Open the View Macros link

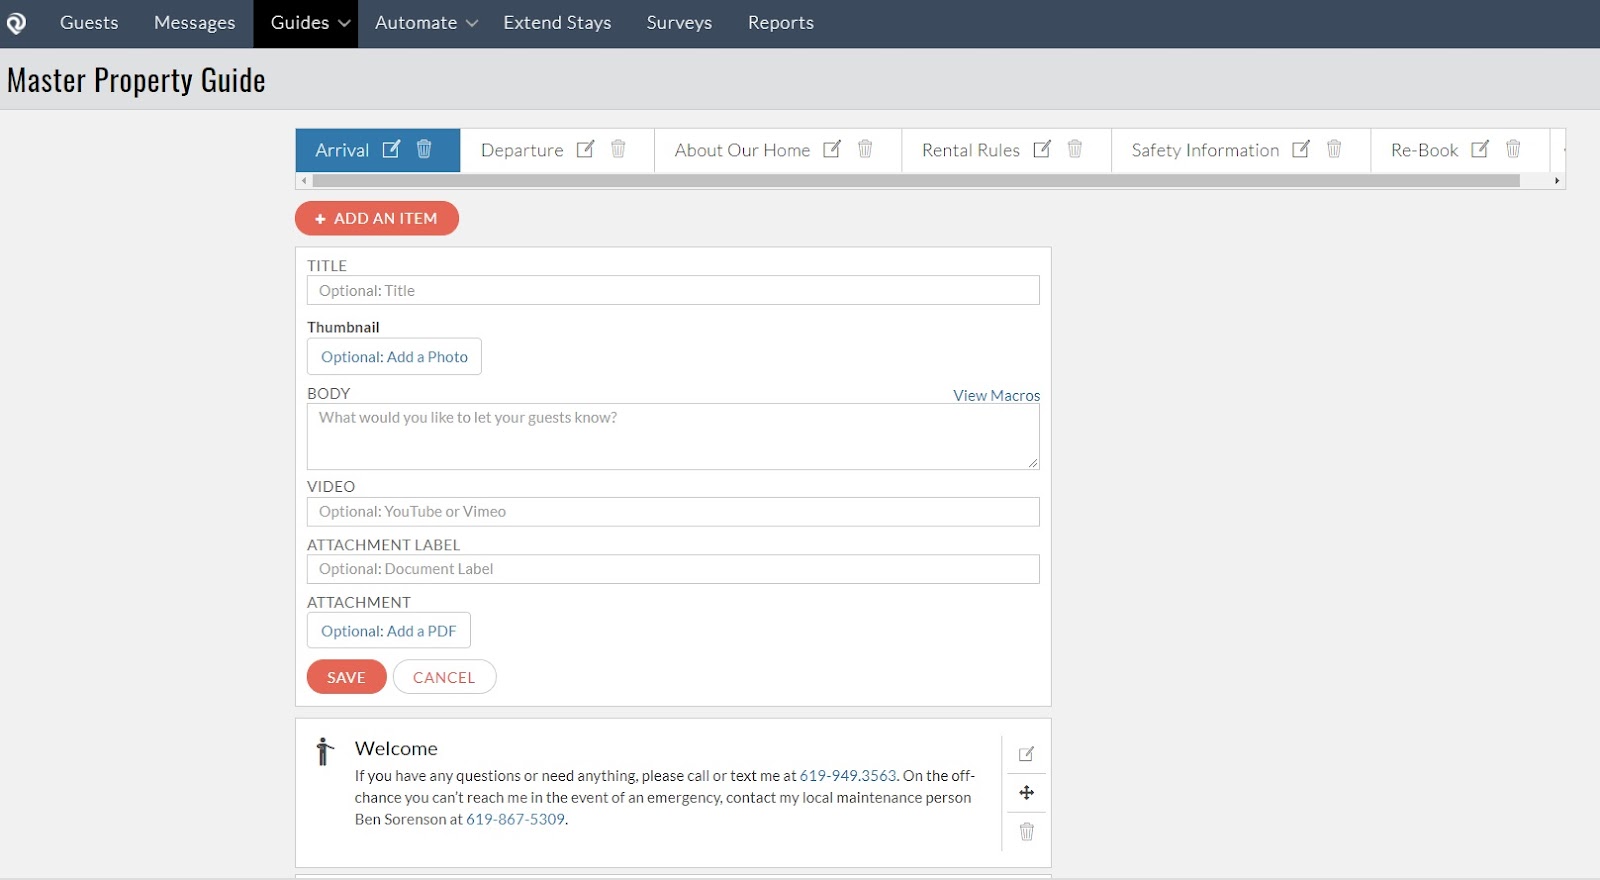point(996,395)
